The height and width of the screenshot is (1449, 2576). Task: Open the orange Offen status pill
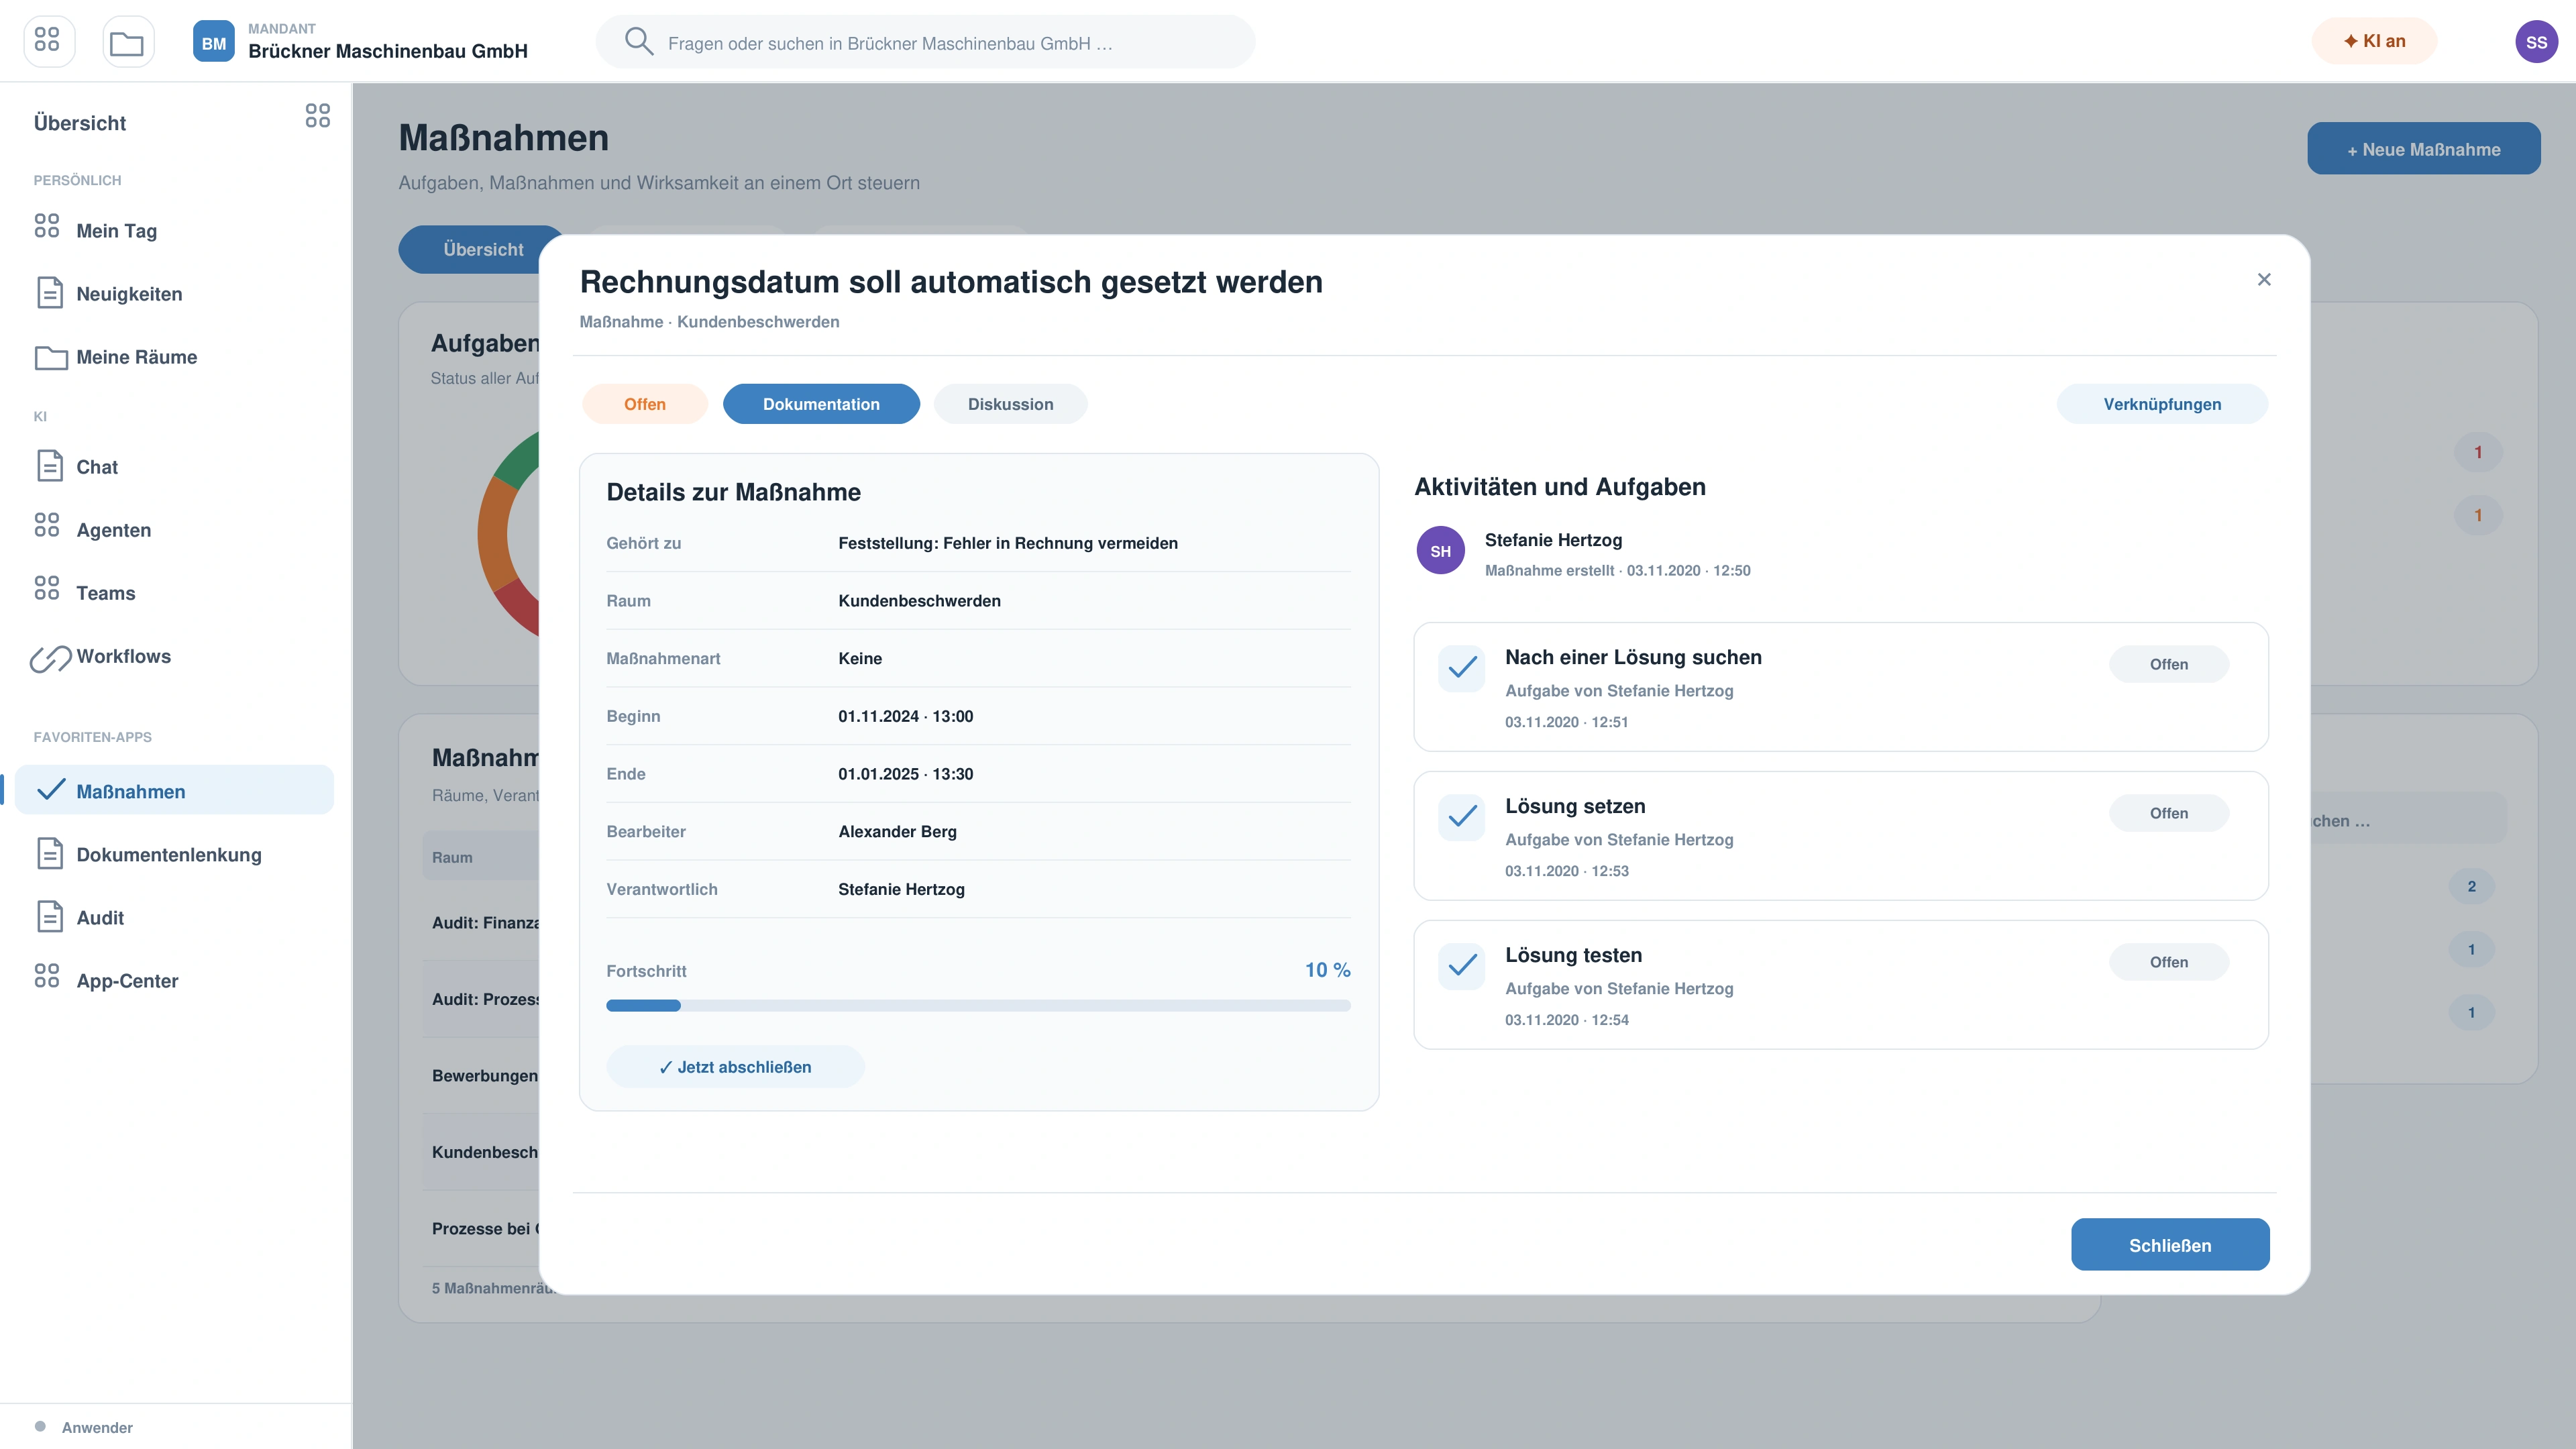tap(644, 404)
